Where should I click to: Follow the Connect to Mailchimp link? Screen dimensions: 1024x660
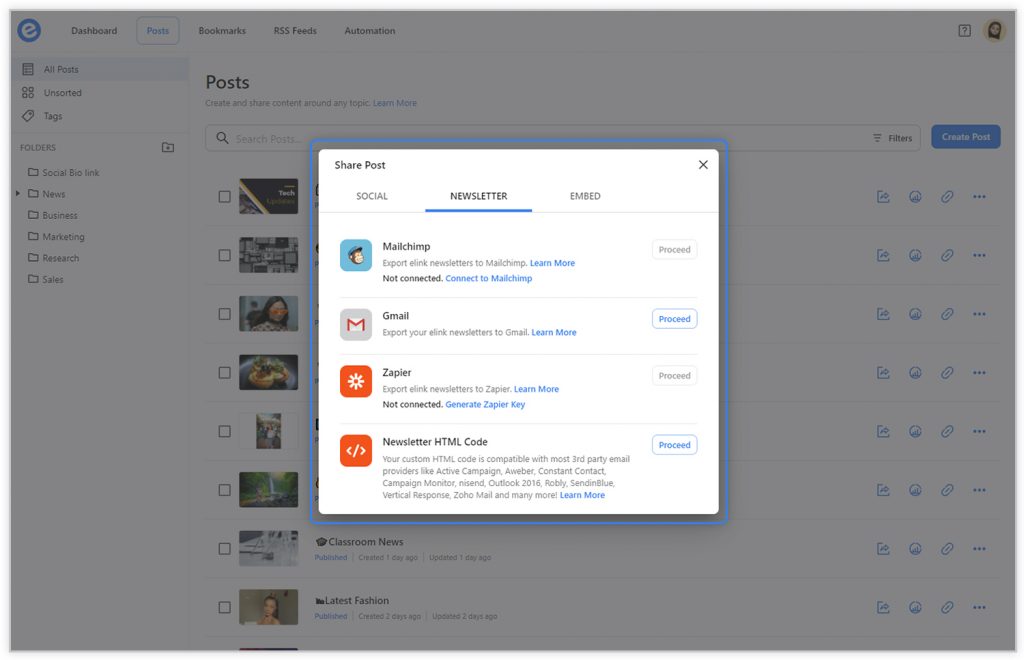[488, 279]
